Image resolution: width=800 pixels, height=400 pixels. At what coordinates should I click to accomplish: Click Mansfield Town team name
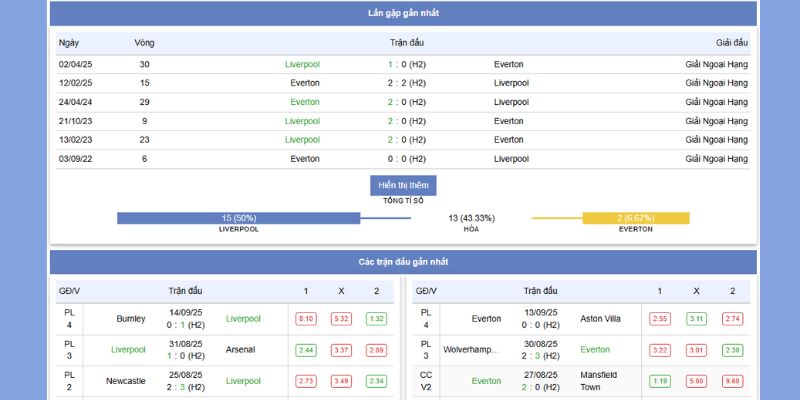pos(598,381)
